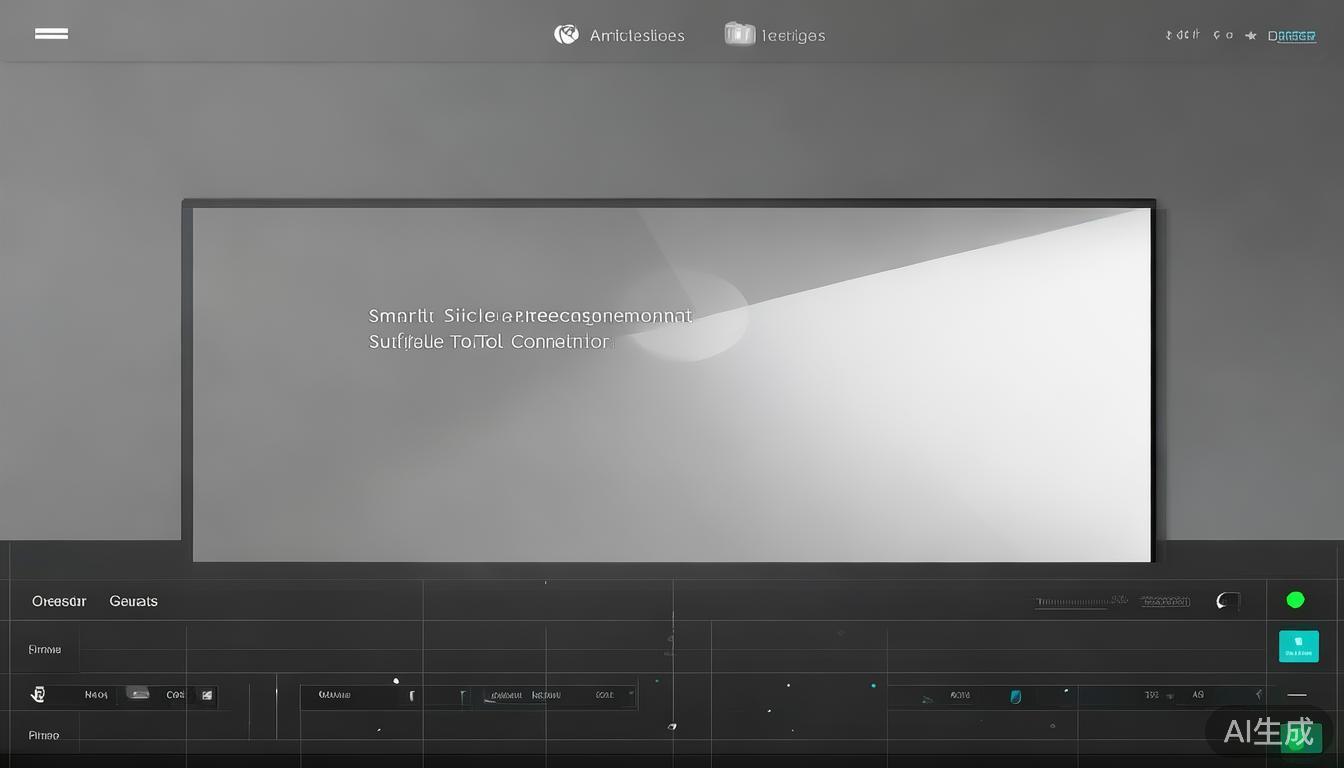Click the Amicteslioes label in top bar

(637, 36)
